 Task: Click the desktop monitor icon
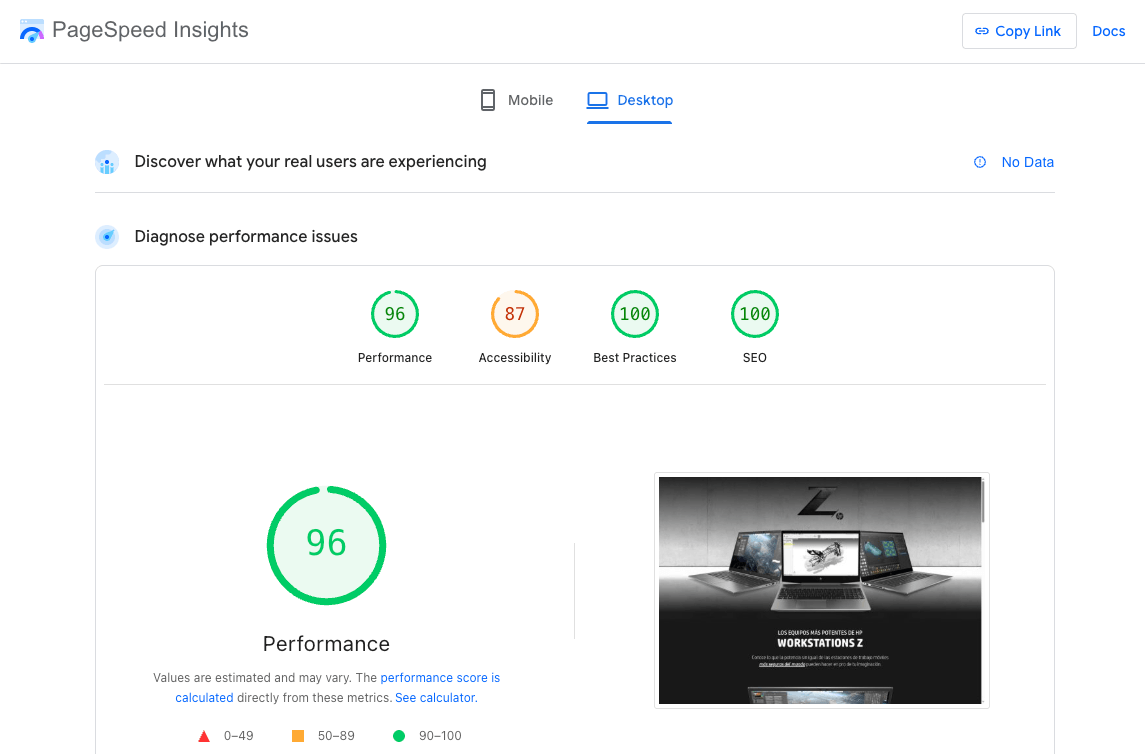pyautogui.click(x=597, y=99)
